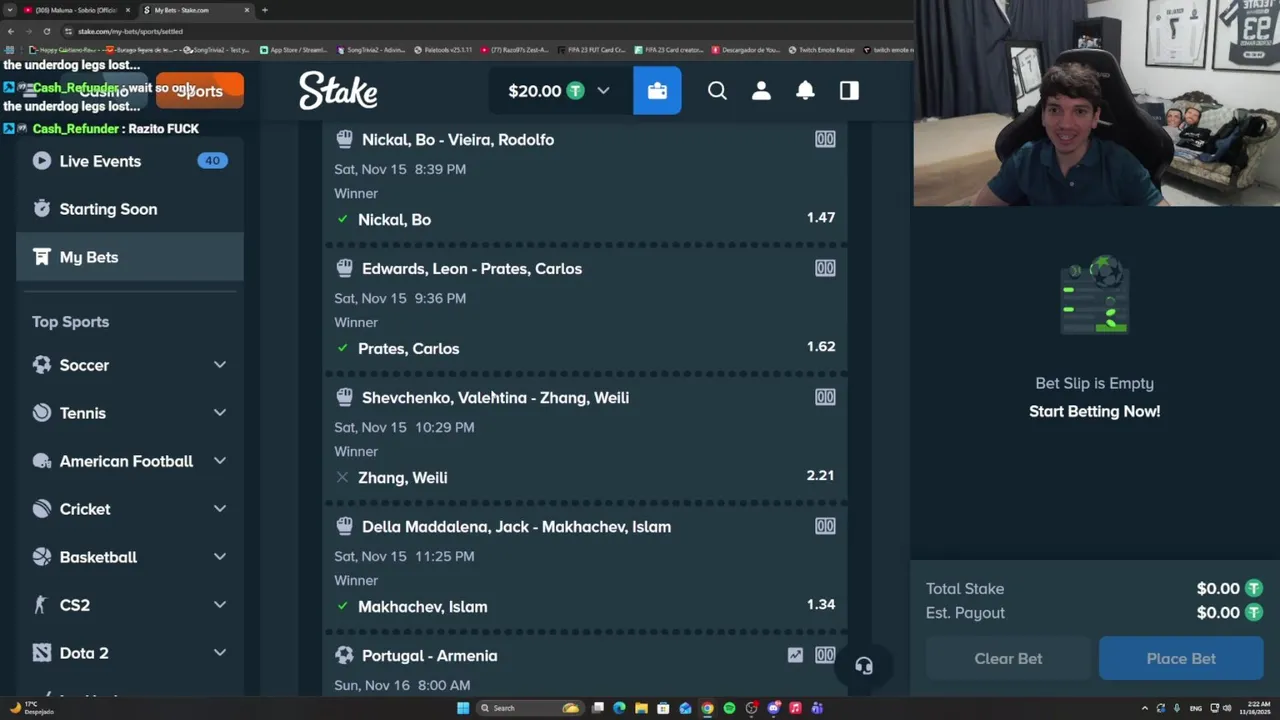Click the 1.34 odds on Makhachev, Islam
The width and height of the screenshot is (1280, 720).
(x=820, y=604)
